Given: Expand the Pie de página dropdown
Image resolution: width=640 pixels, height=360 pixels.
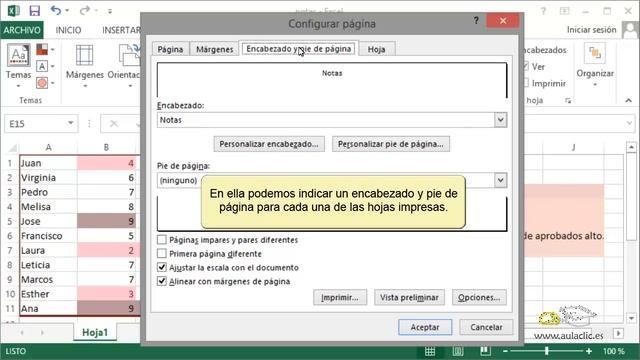Looking at the screenshot, I should [x=500, y=180].
